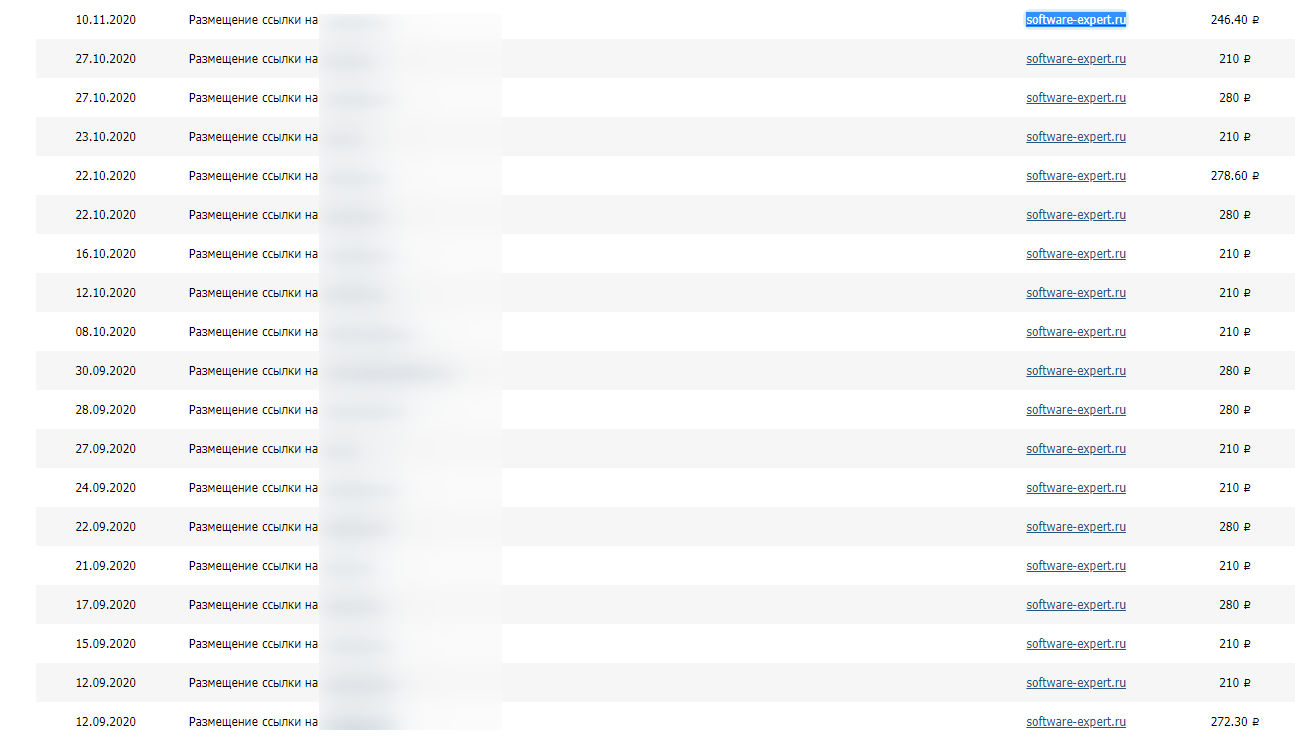This screenshot has width=1295, height=736.
Task: Open software-expert.ru link in the 21.09.2020 row
Action: click(1076, 566)
